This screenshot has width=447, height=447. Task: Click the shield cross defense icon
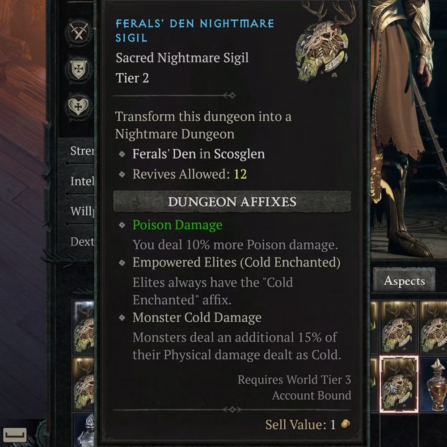click(x=79, y=70)
